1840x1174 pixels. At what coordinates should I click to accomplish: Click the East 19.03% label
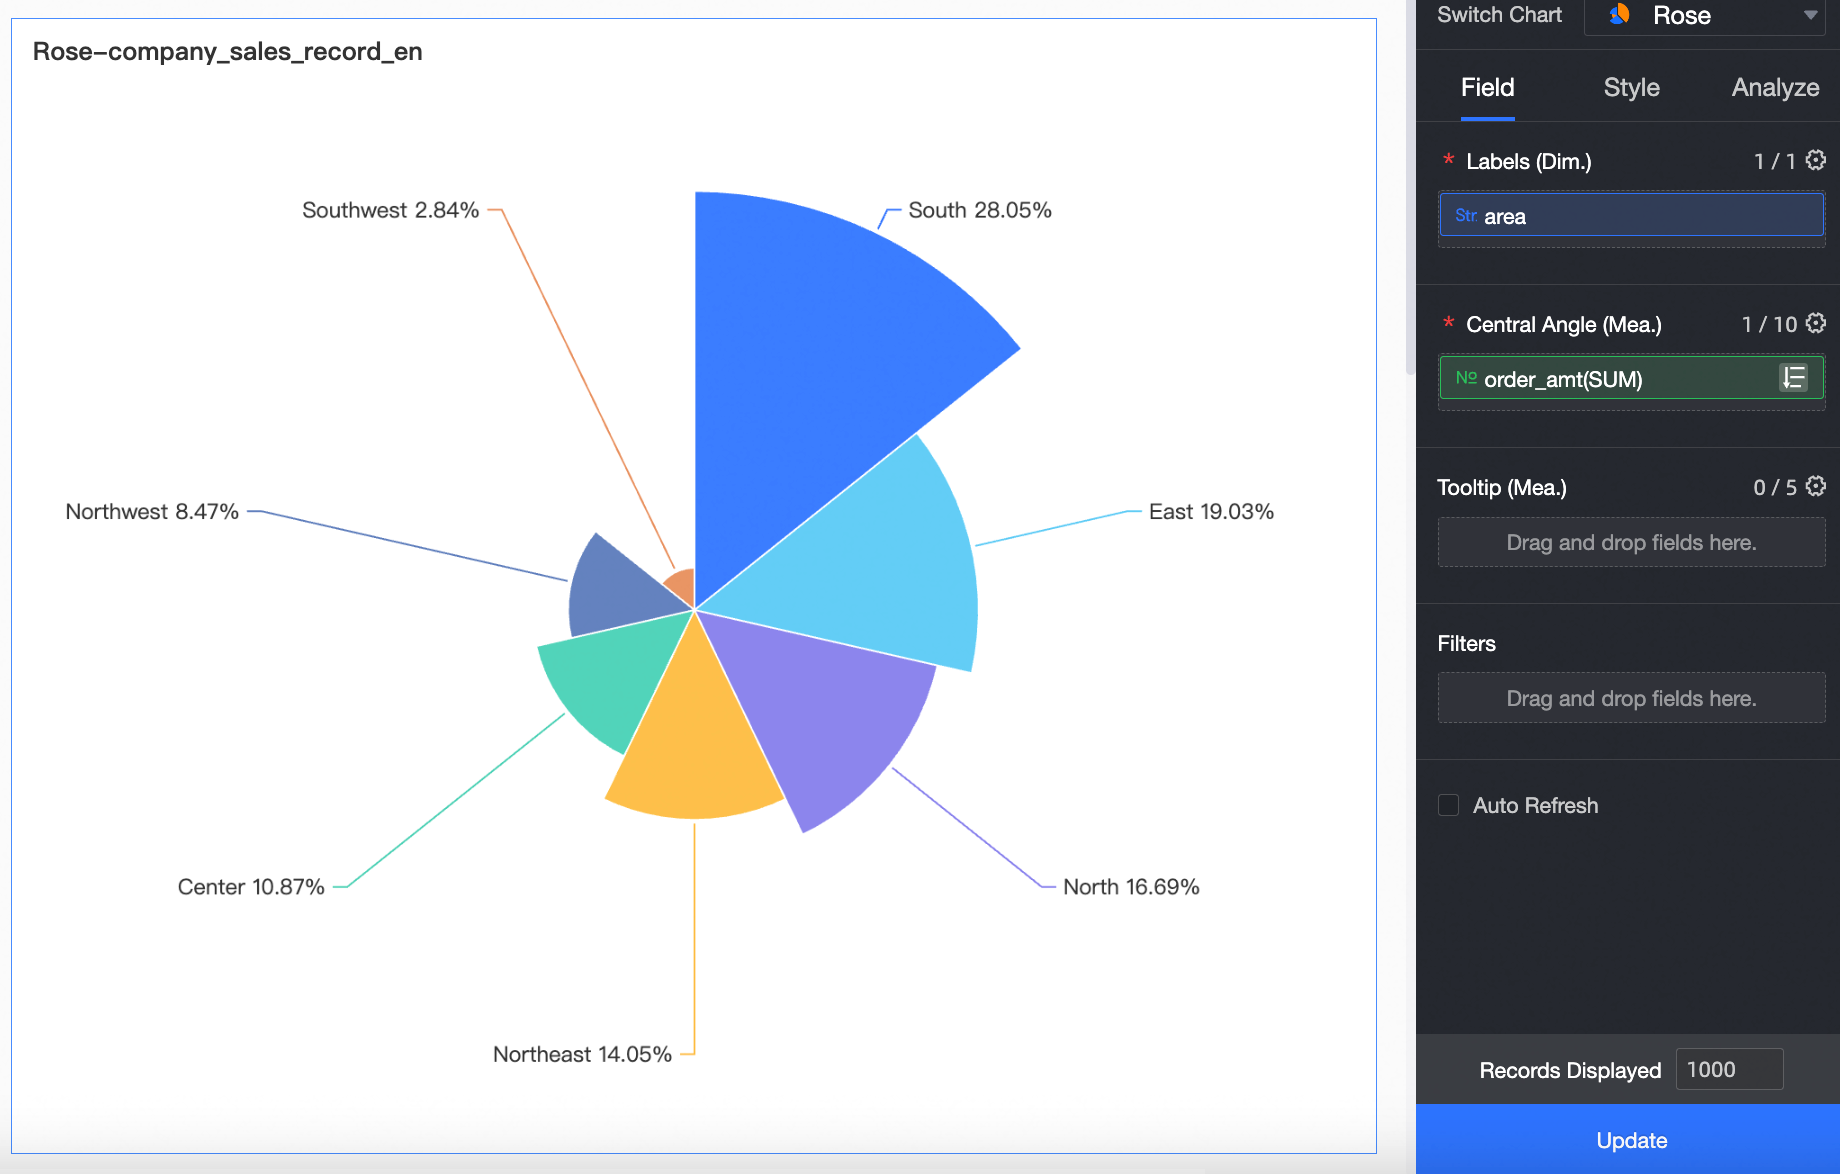pyautogui.click(x=1211, y=511)
